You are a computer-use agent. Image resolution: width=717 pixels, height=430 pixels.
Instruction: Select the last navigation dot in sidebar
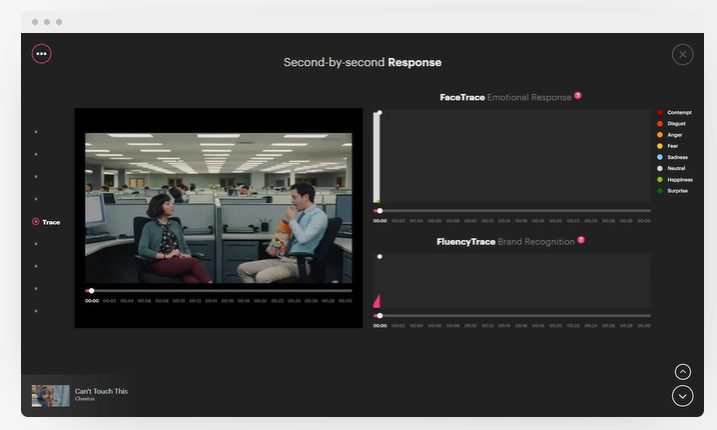click(x=36, y=311)
